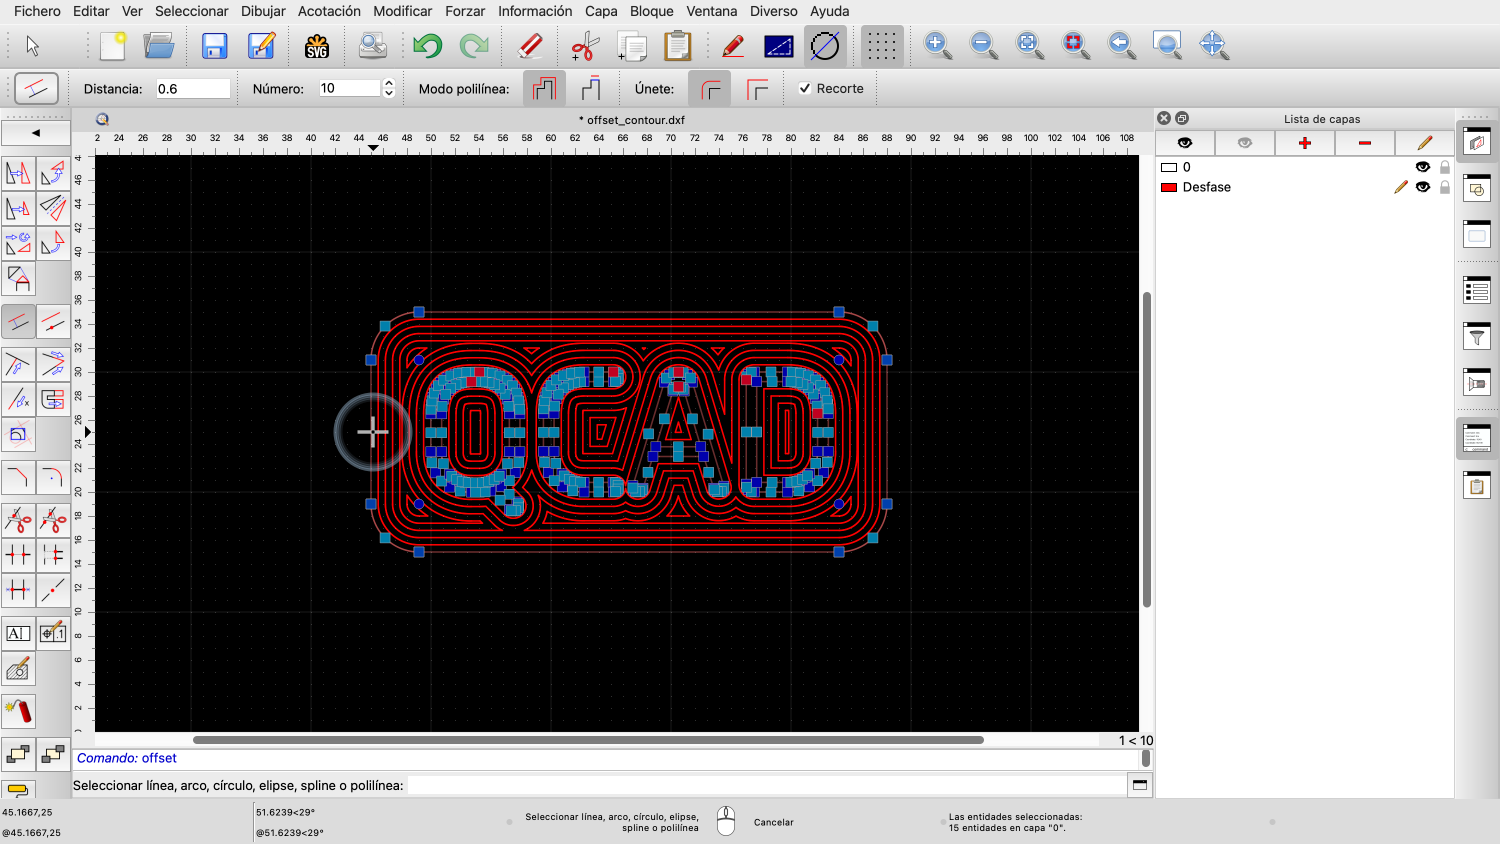Click the Distancia input field
The height and width of the screenshot is (844, 1500).
click(x=192, y=89)
